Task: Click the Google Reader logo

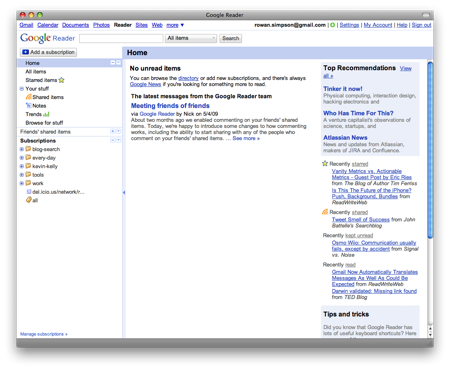Action: [x=47, y=38]
